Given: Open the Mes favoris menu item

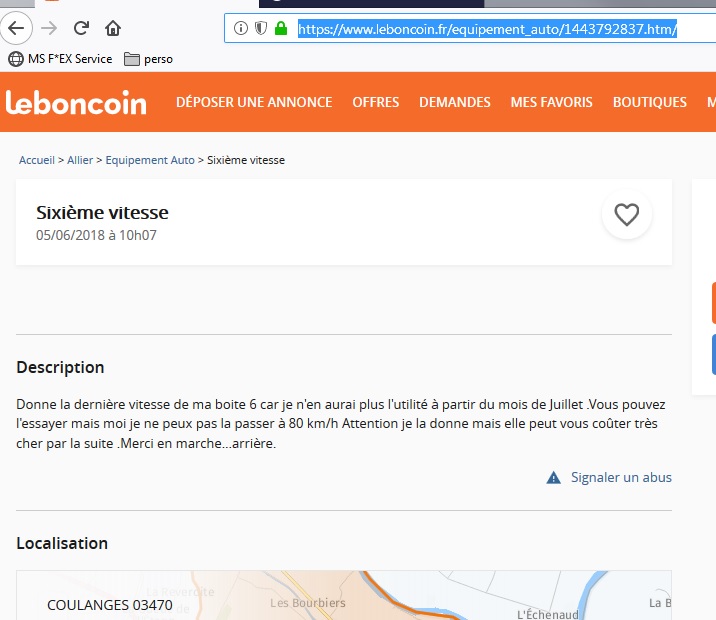Looking at the screenshot, I should tap(551, 102).
